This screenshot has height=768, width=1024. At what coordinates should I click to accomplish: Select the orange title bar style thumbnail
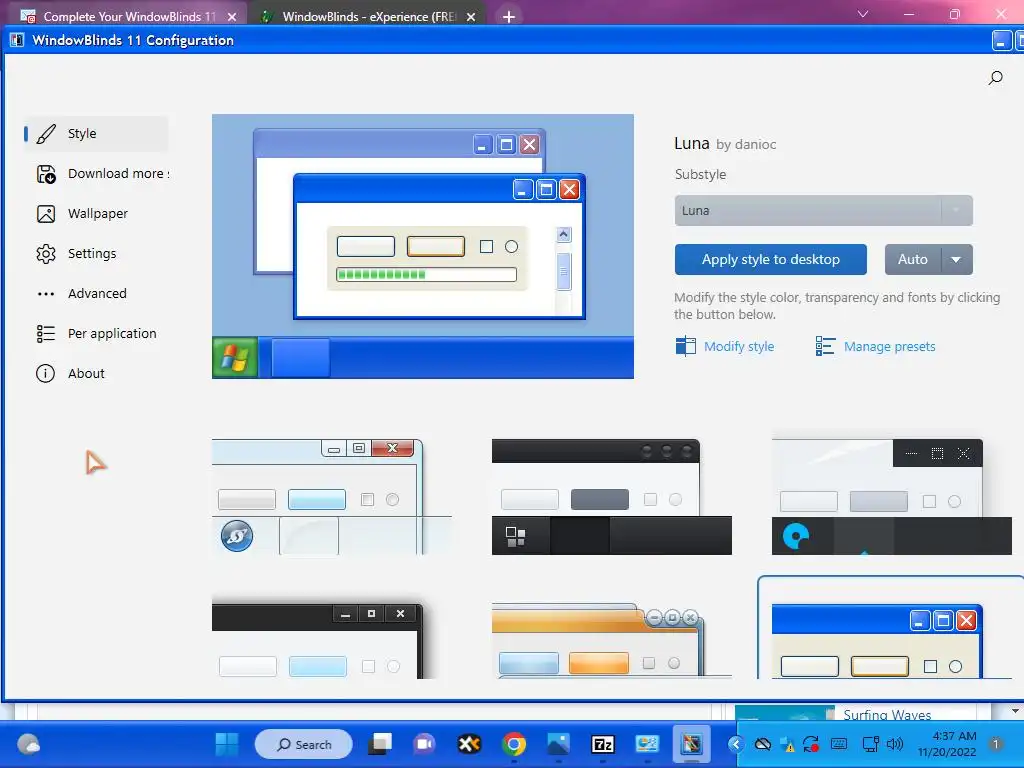611,641
